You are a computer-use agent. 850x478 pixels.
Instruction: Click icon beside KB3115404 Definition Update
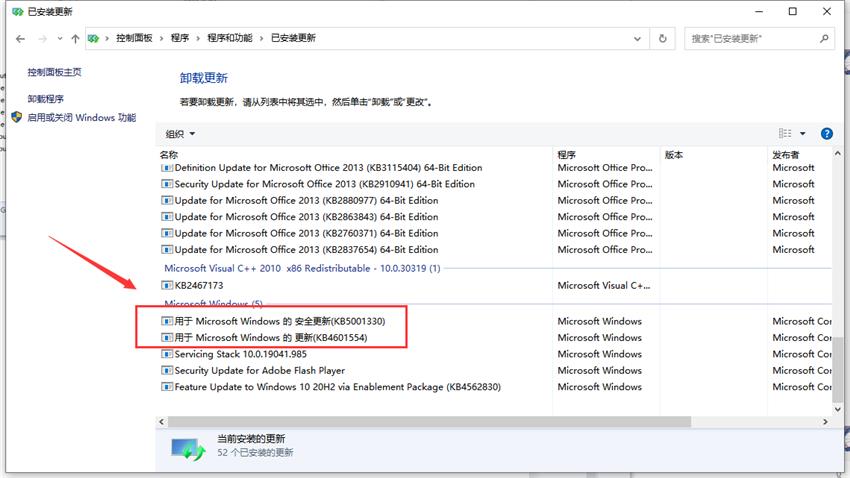[167, 168]
